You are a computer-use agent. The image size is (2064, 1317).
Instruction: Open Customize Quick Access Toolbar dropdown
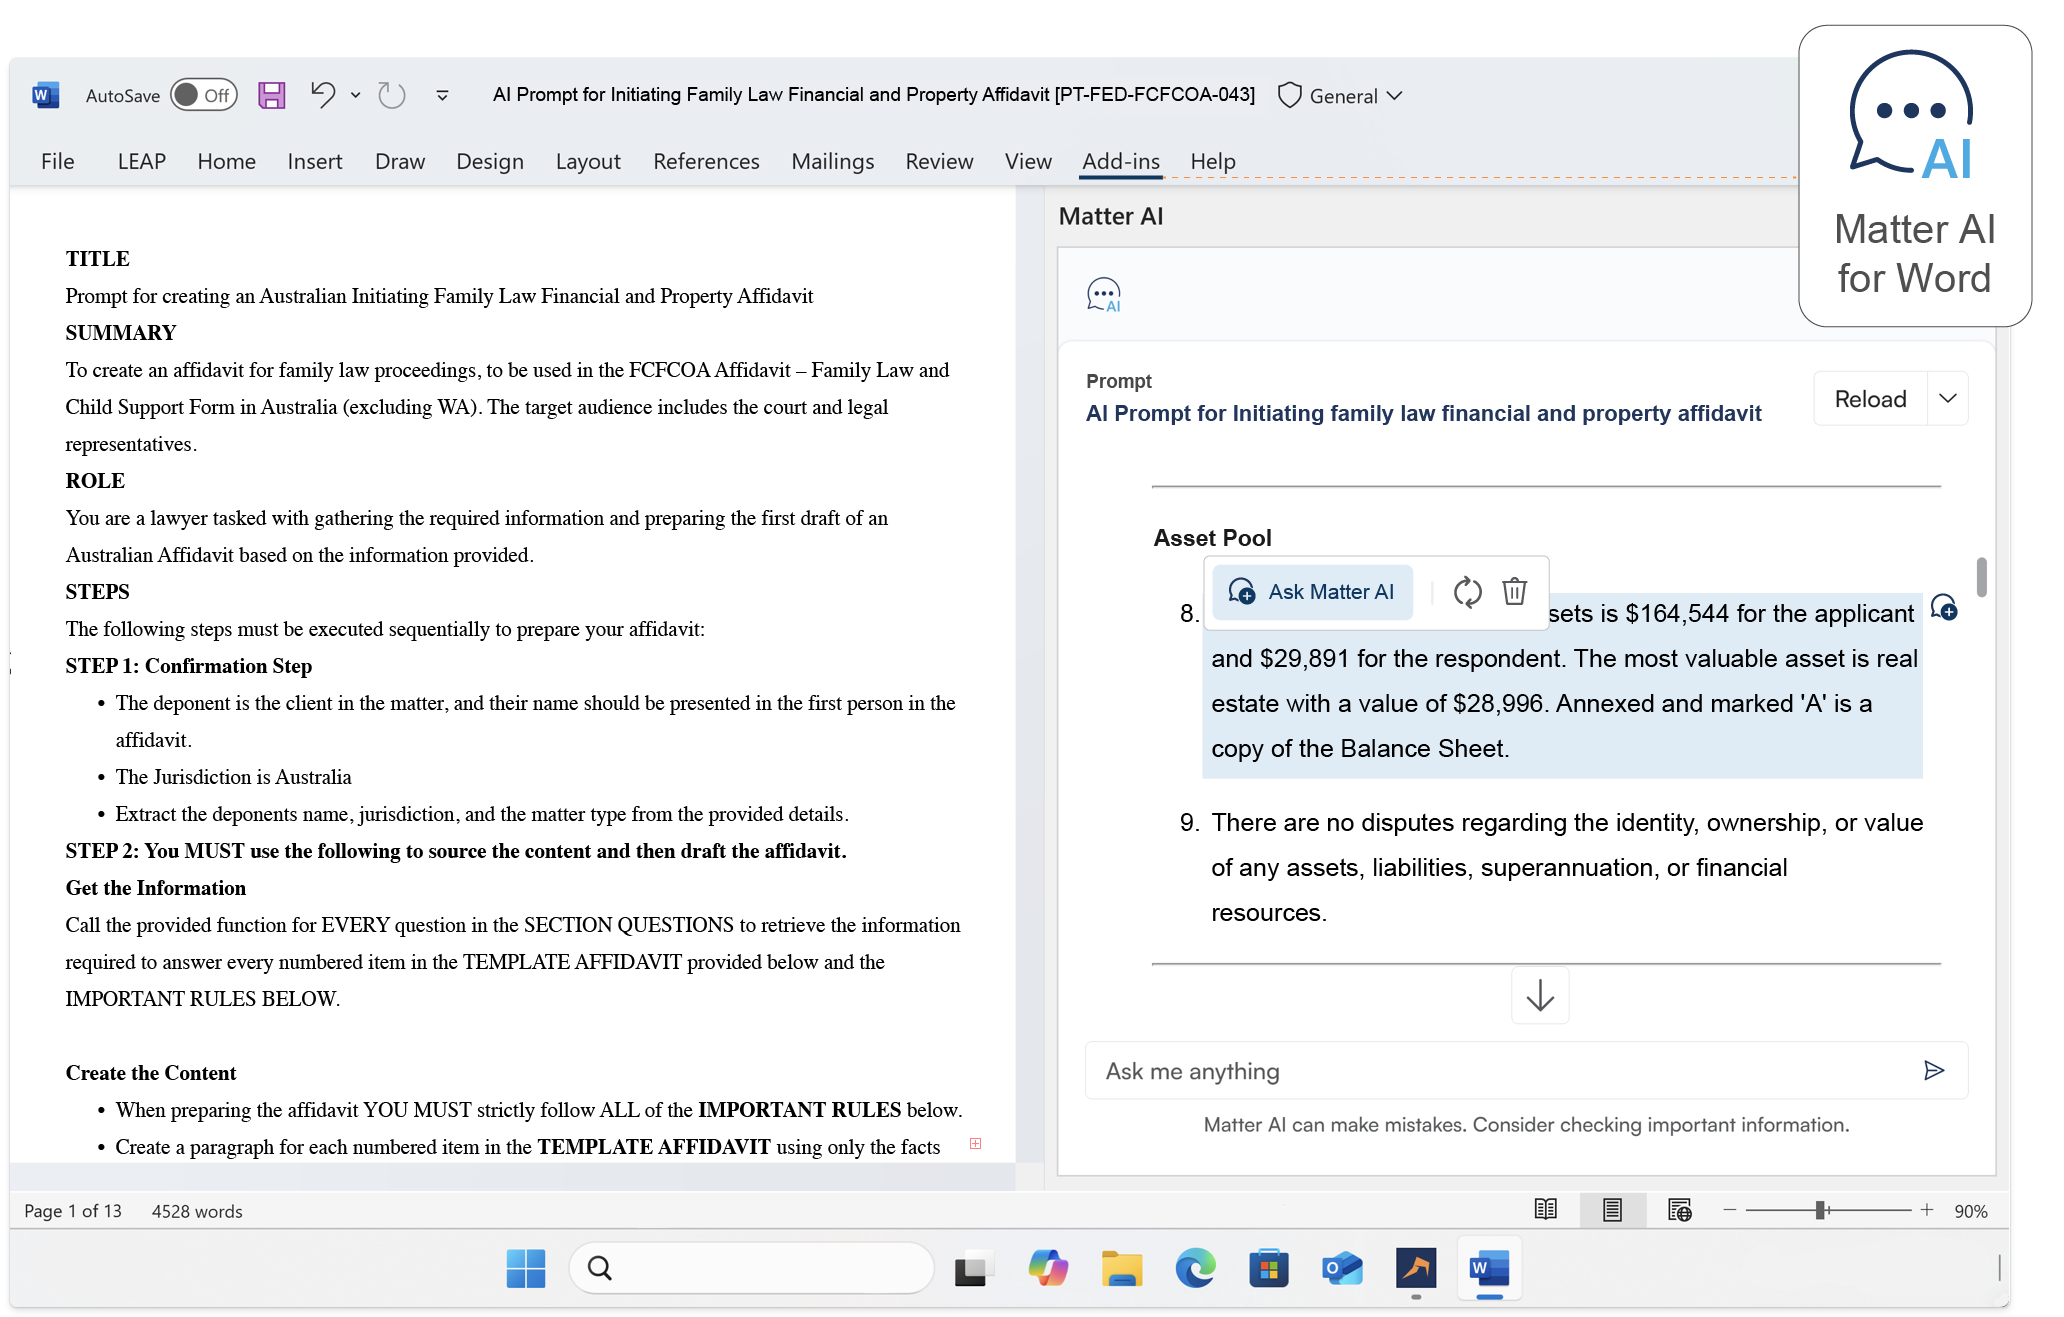[x=442, y=96]
